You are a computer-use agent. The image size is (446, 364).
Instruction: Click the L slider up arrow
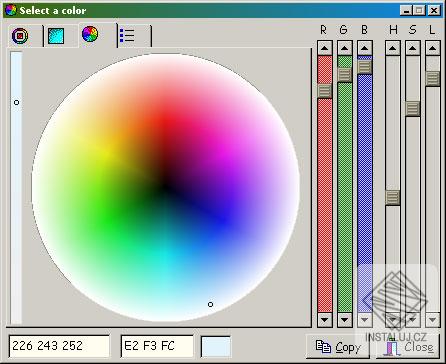[433, 48]
